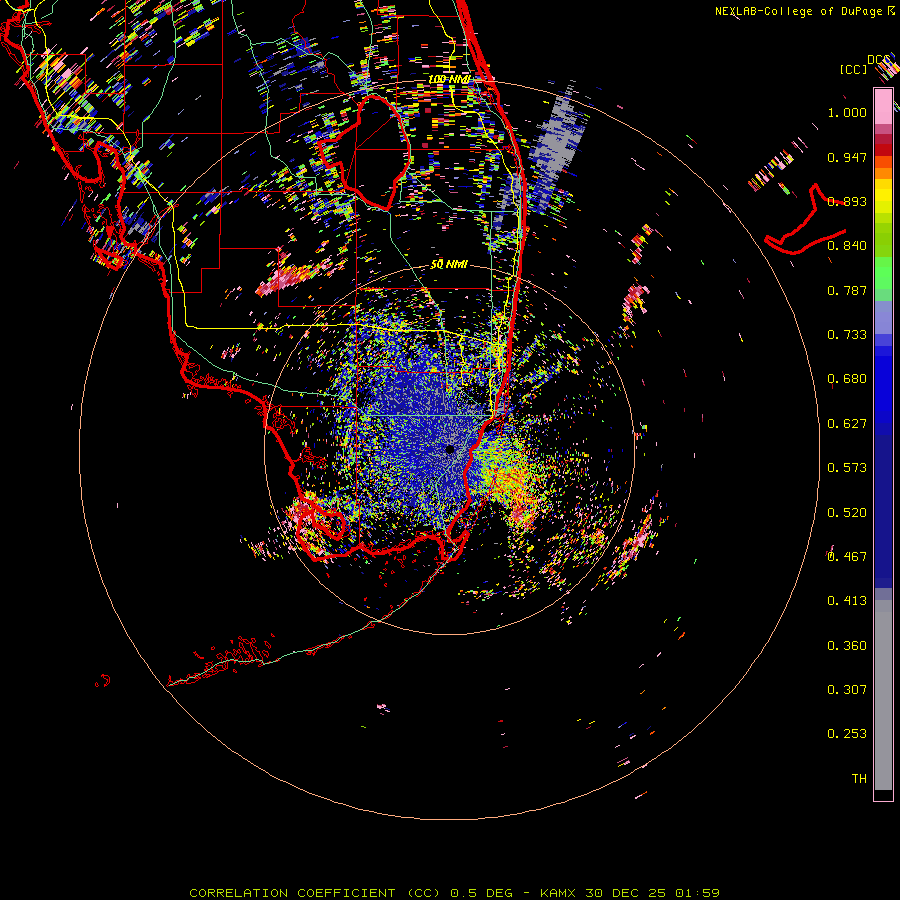Click the 100 NMI range ring label

449,79
